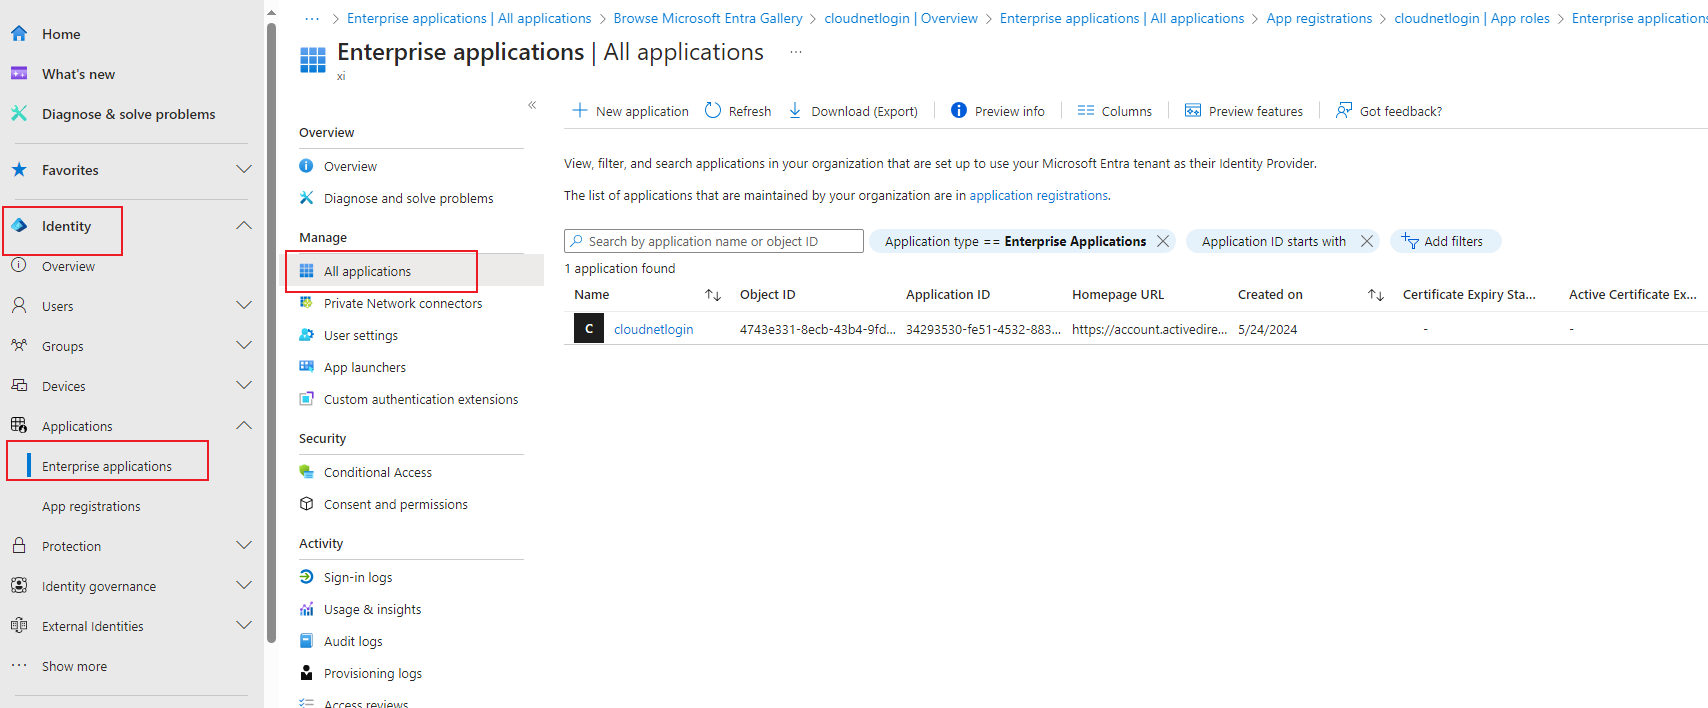Click the Conditional Access icon

coord(307,472)
